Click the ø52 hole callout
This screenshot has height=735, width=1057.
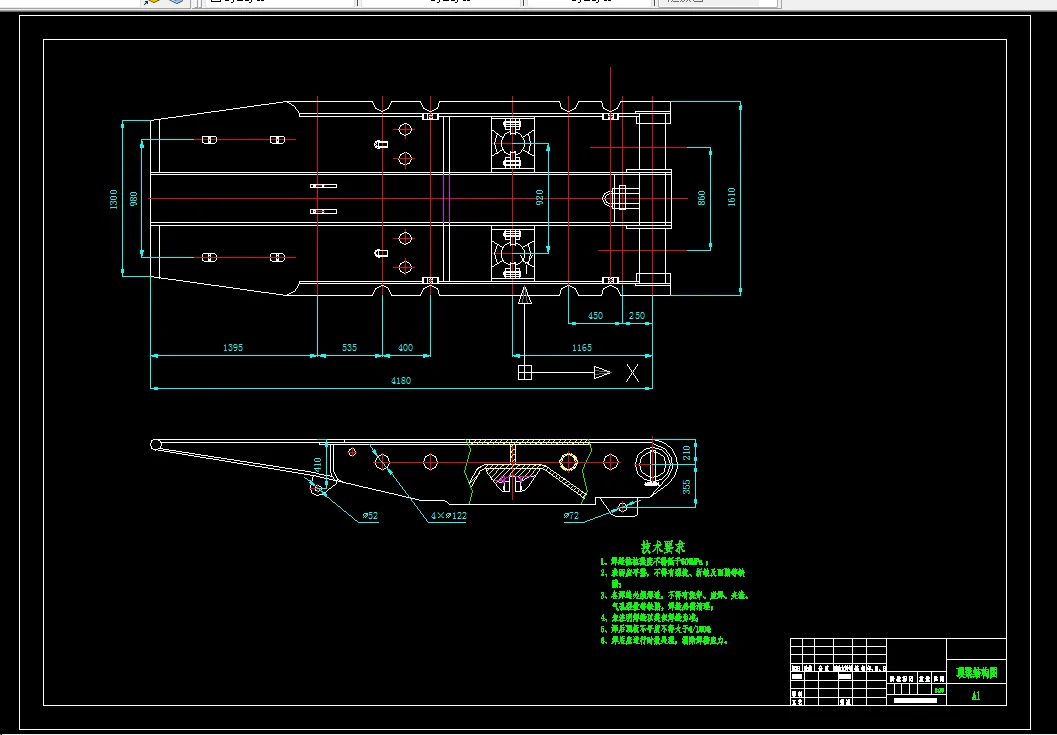coord(370,516)
